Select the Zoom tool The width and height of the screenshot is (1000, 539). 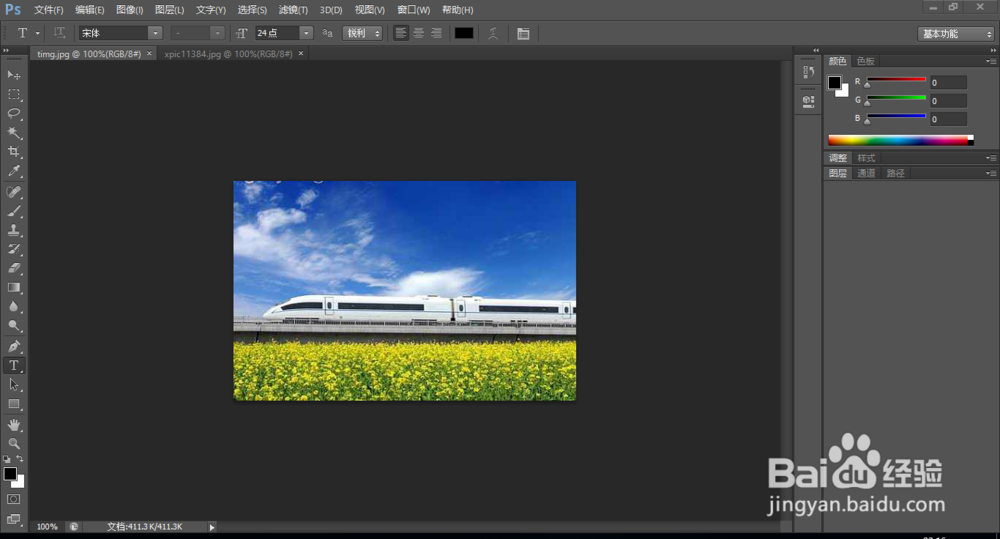click(x=13, y=443)
